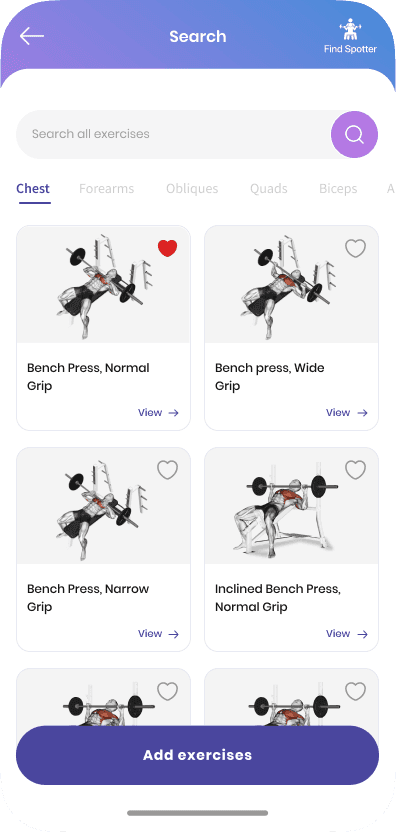Viewport: 396px width, 832px height.
Task: Switch to the Obliques tab
Action: pyautogui.click(x=192, y=189)
